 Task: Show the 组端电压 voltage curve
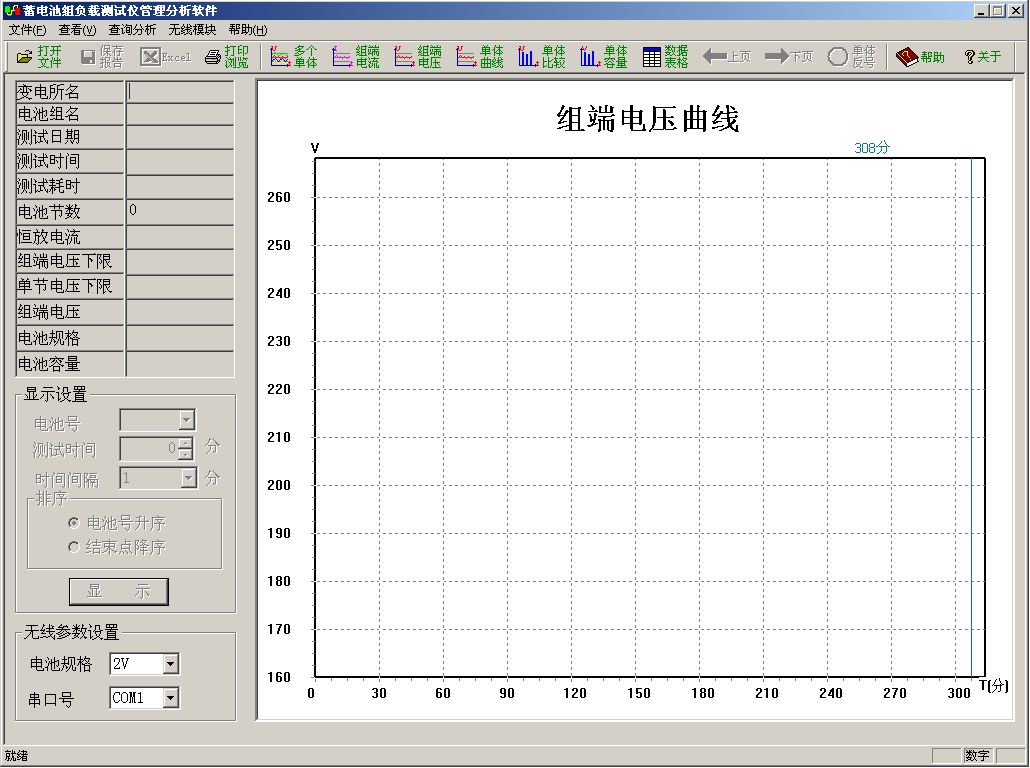pos(418,57)
